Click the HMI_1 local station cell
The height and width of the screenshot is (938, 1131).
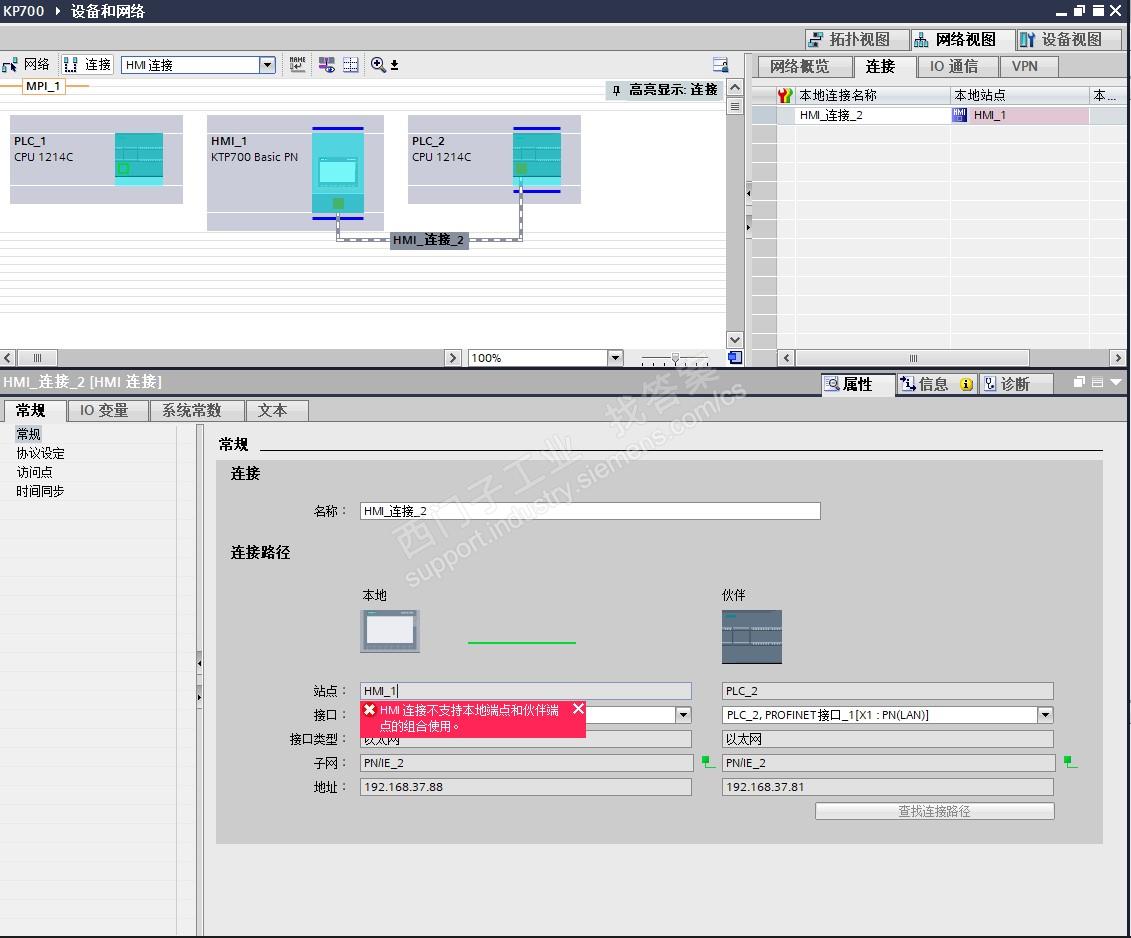[x=1019, y=115]
